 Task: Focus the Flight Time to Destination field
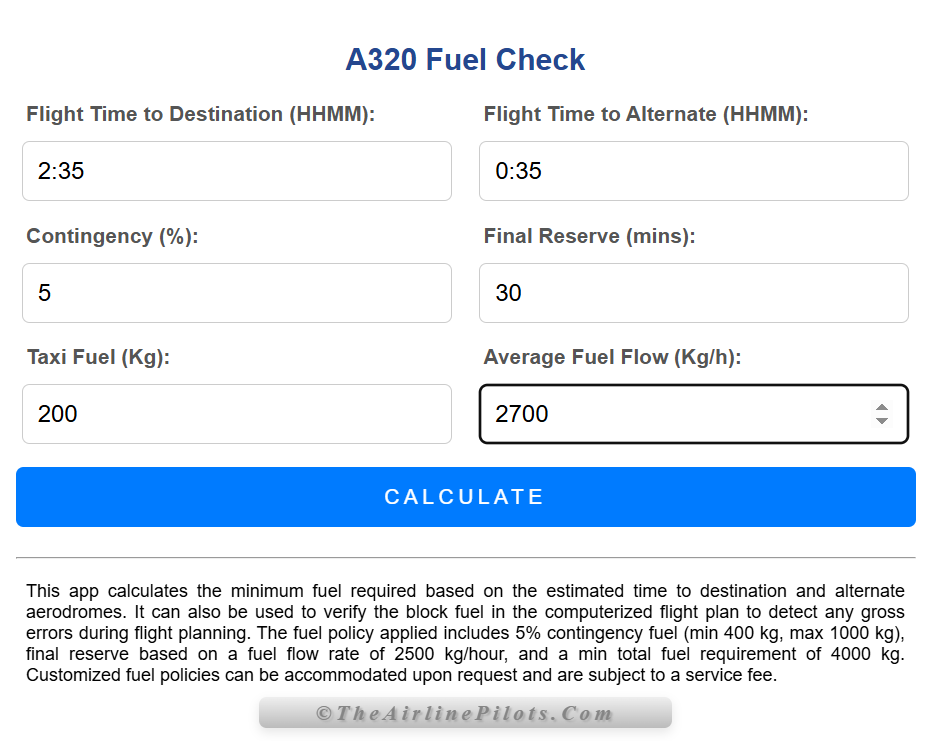pyautogui.click(x=237, y=171)
